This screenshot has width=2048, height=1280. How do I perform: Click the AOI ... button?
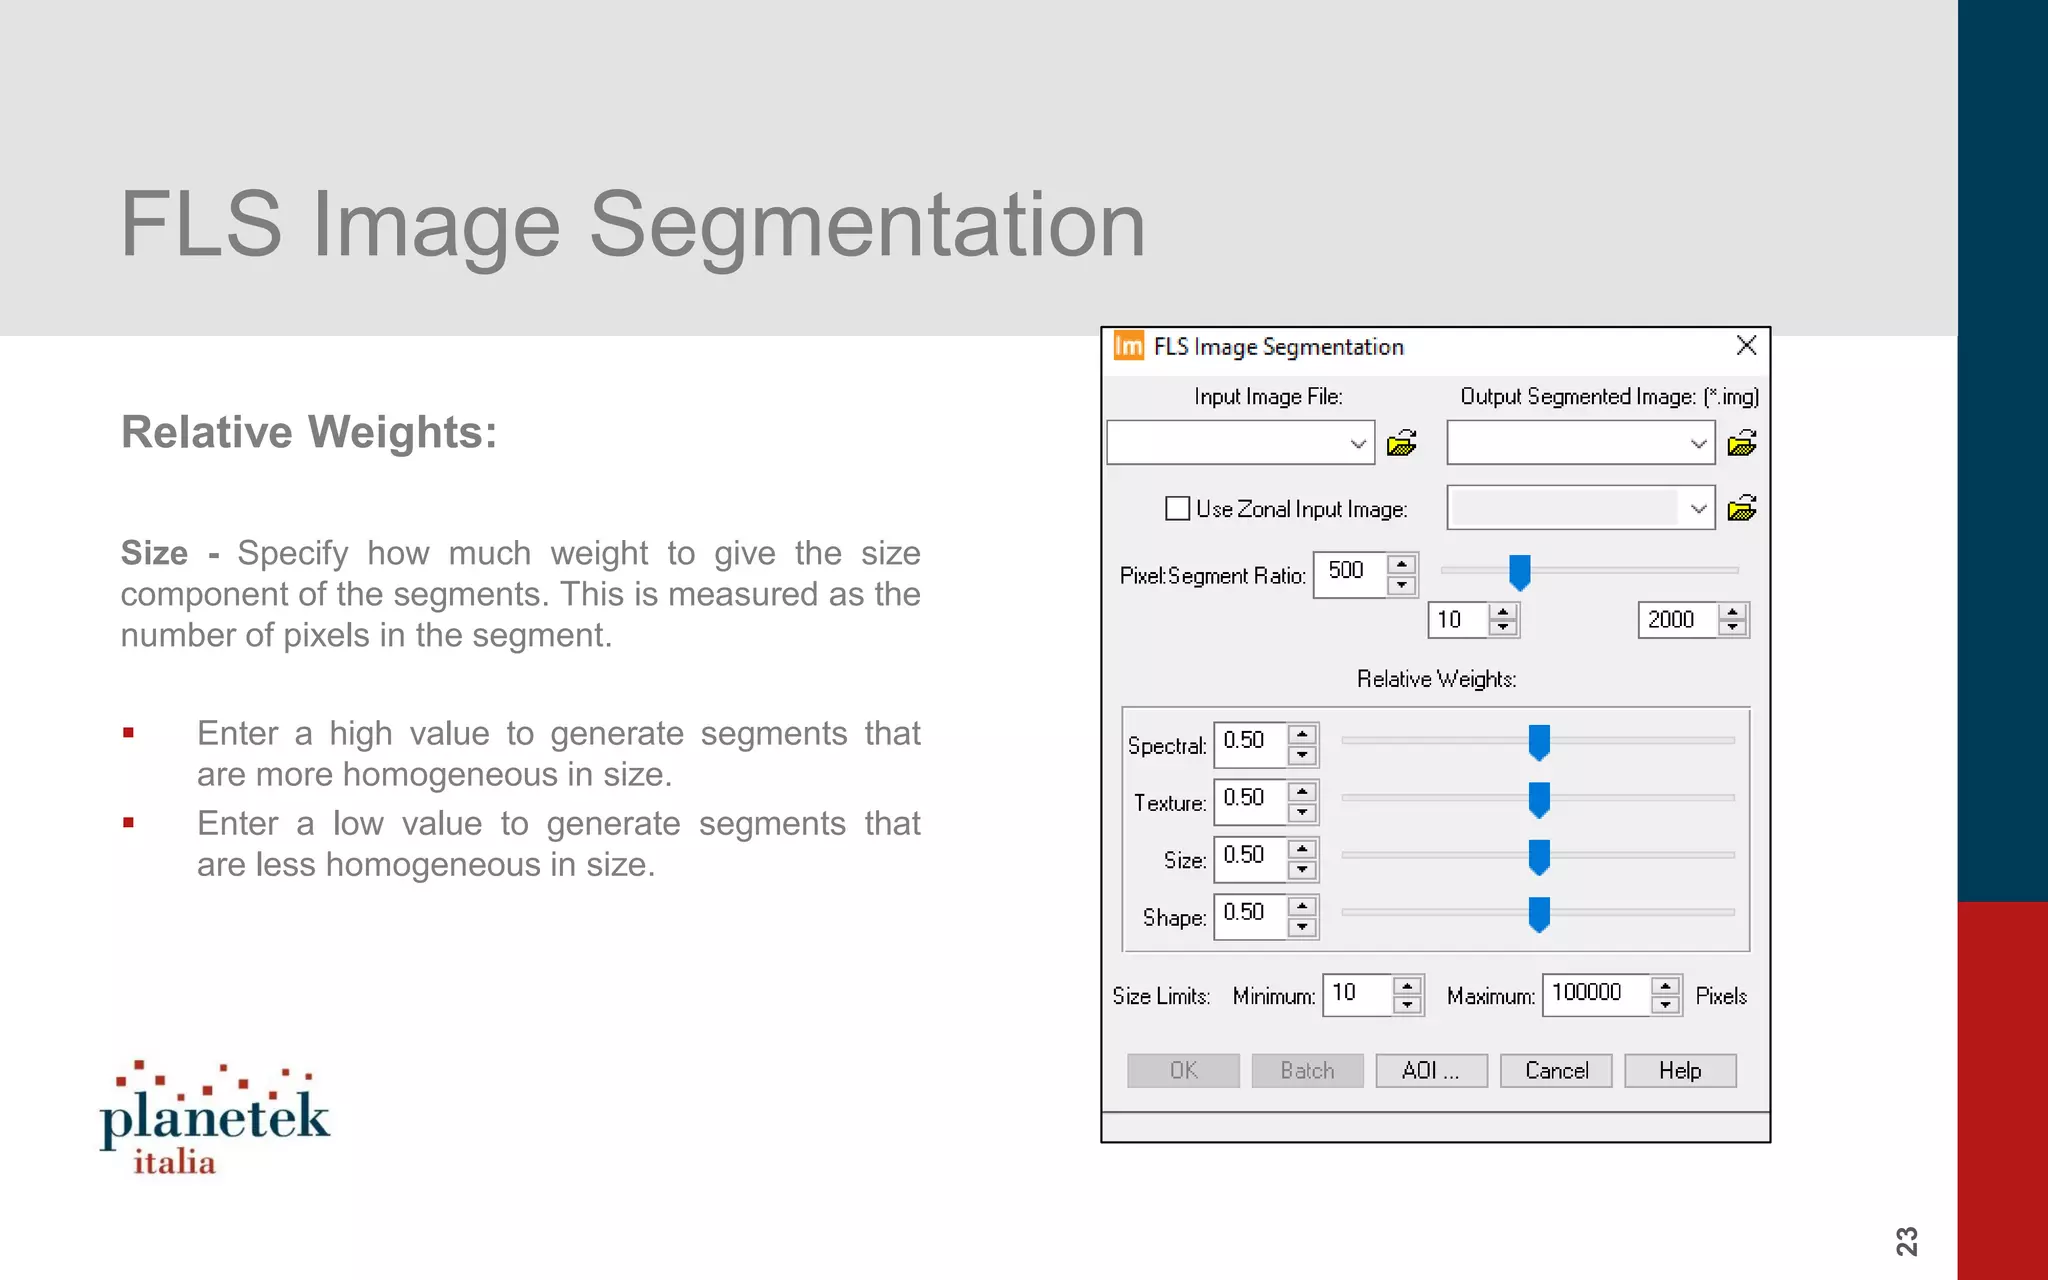tap(1430, 1070)
